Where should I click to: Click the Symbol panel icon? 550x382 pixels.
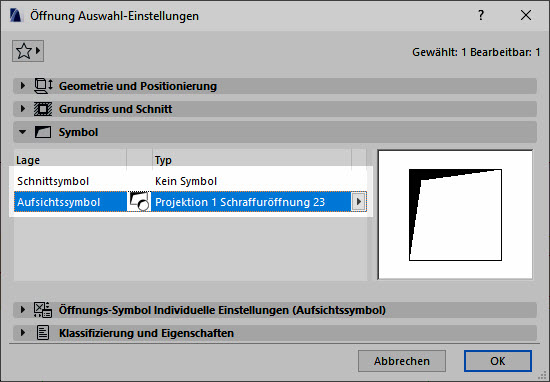[x=43, y=132]
